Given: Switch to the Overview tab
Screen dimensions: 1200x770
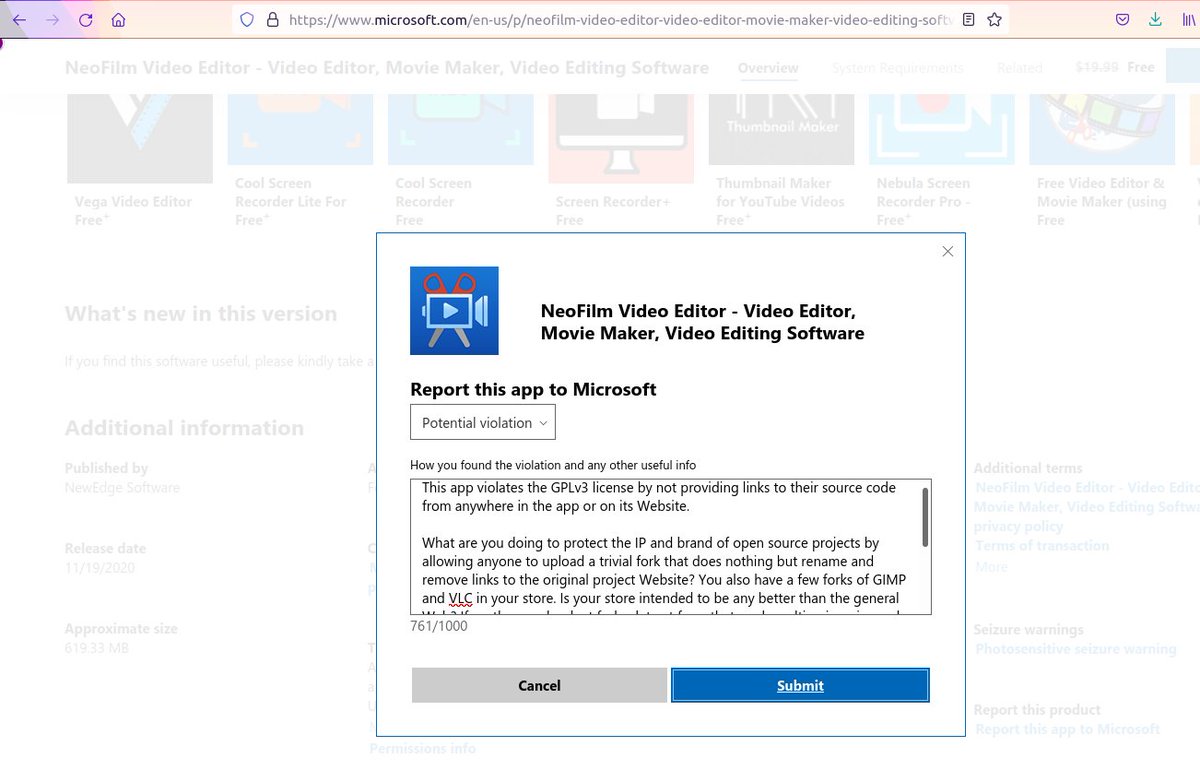Looking at the screenshot, I should pos(768,68).
